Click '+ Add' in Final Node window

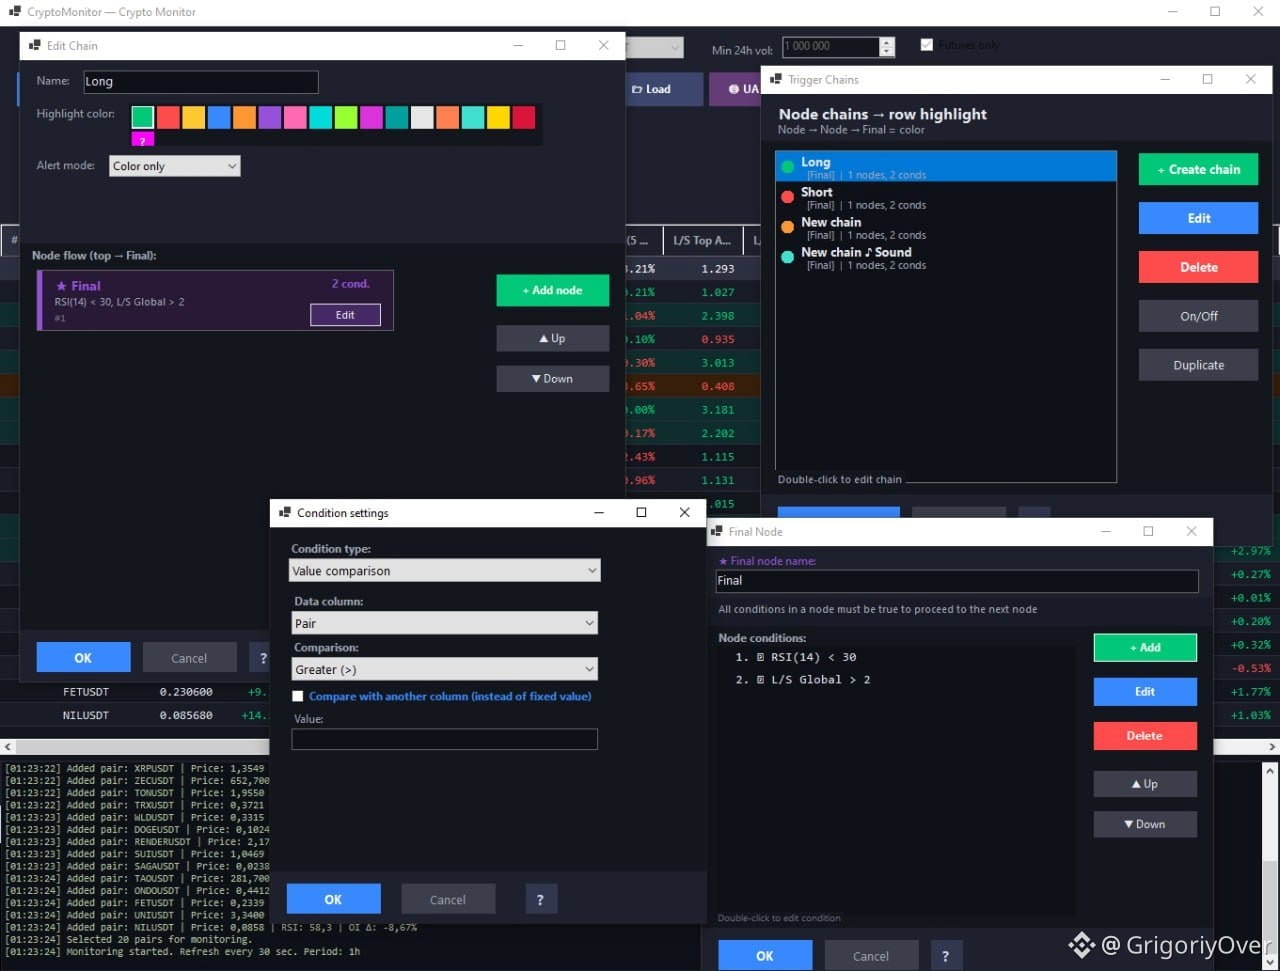[1145, 647]
